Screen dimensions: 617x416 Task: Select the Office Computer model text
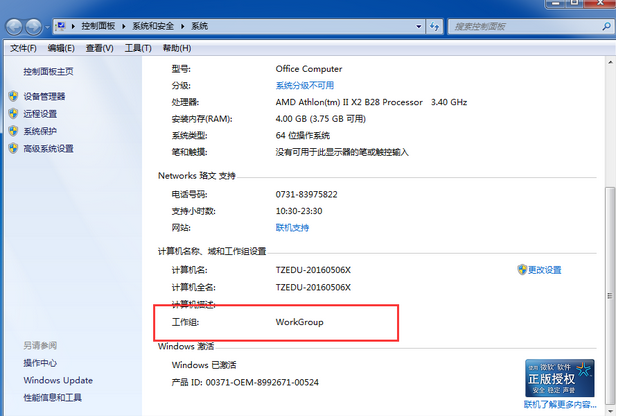pos(309,69)
